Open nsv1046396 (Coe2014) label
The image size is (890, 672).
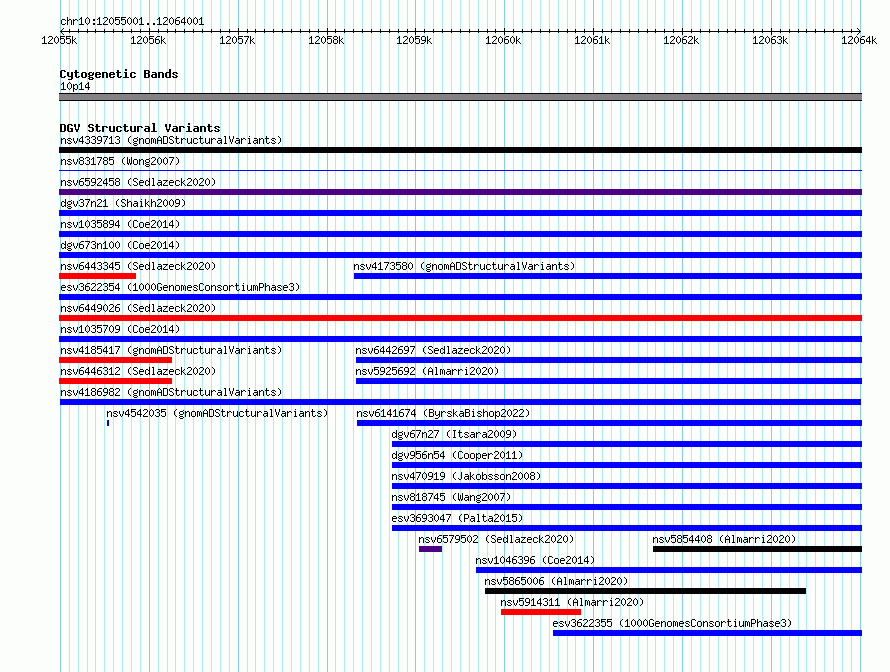[x=535, y=560]
